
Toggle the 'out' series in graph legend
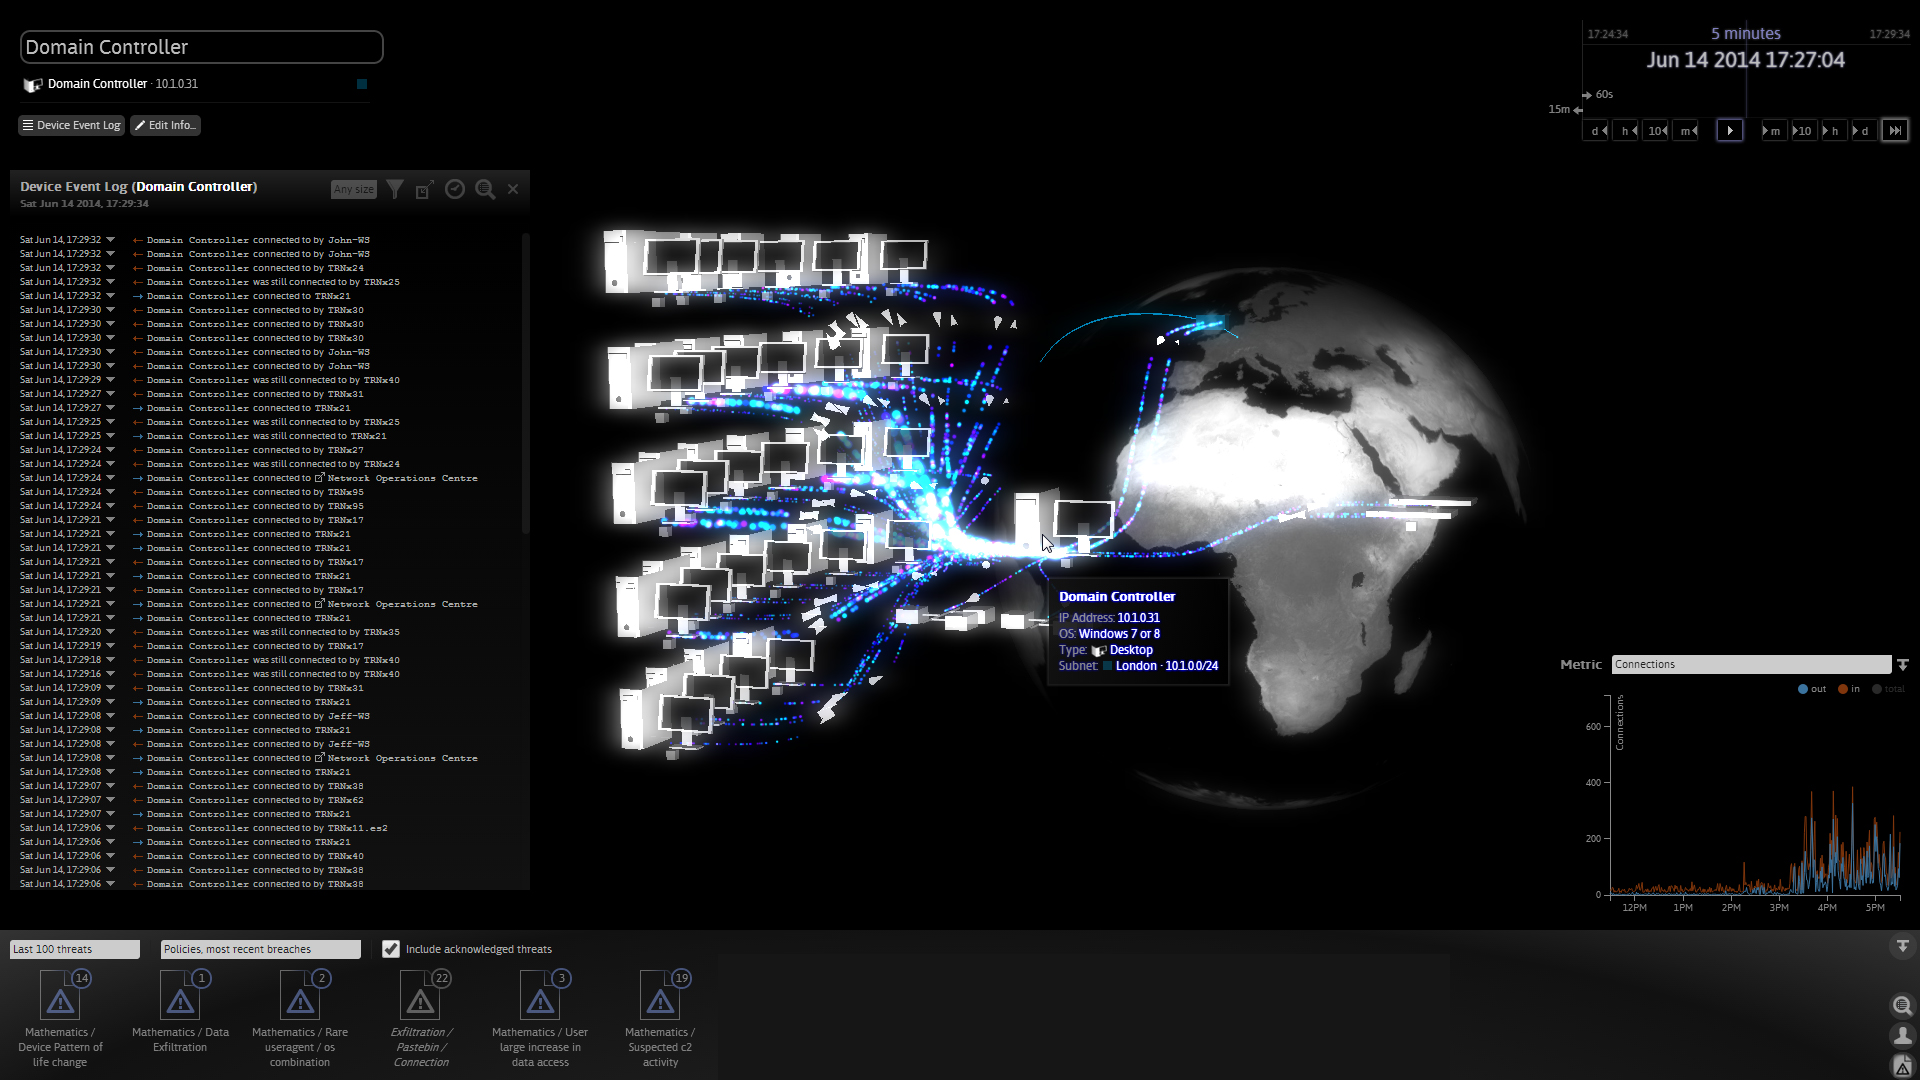(1811, 689)
